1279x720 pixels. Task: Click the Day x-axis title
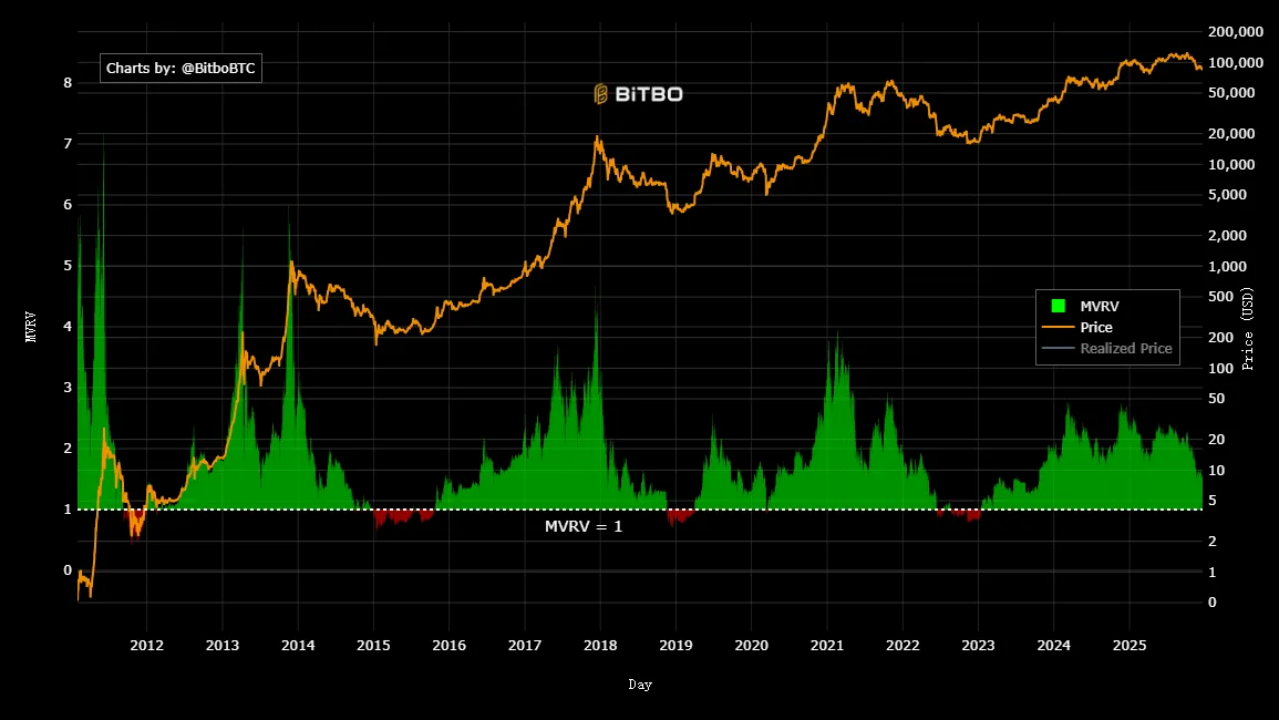(x=640, y=685)
